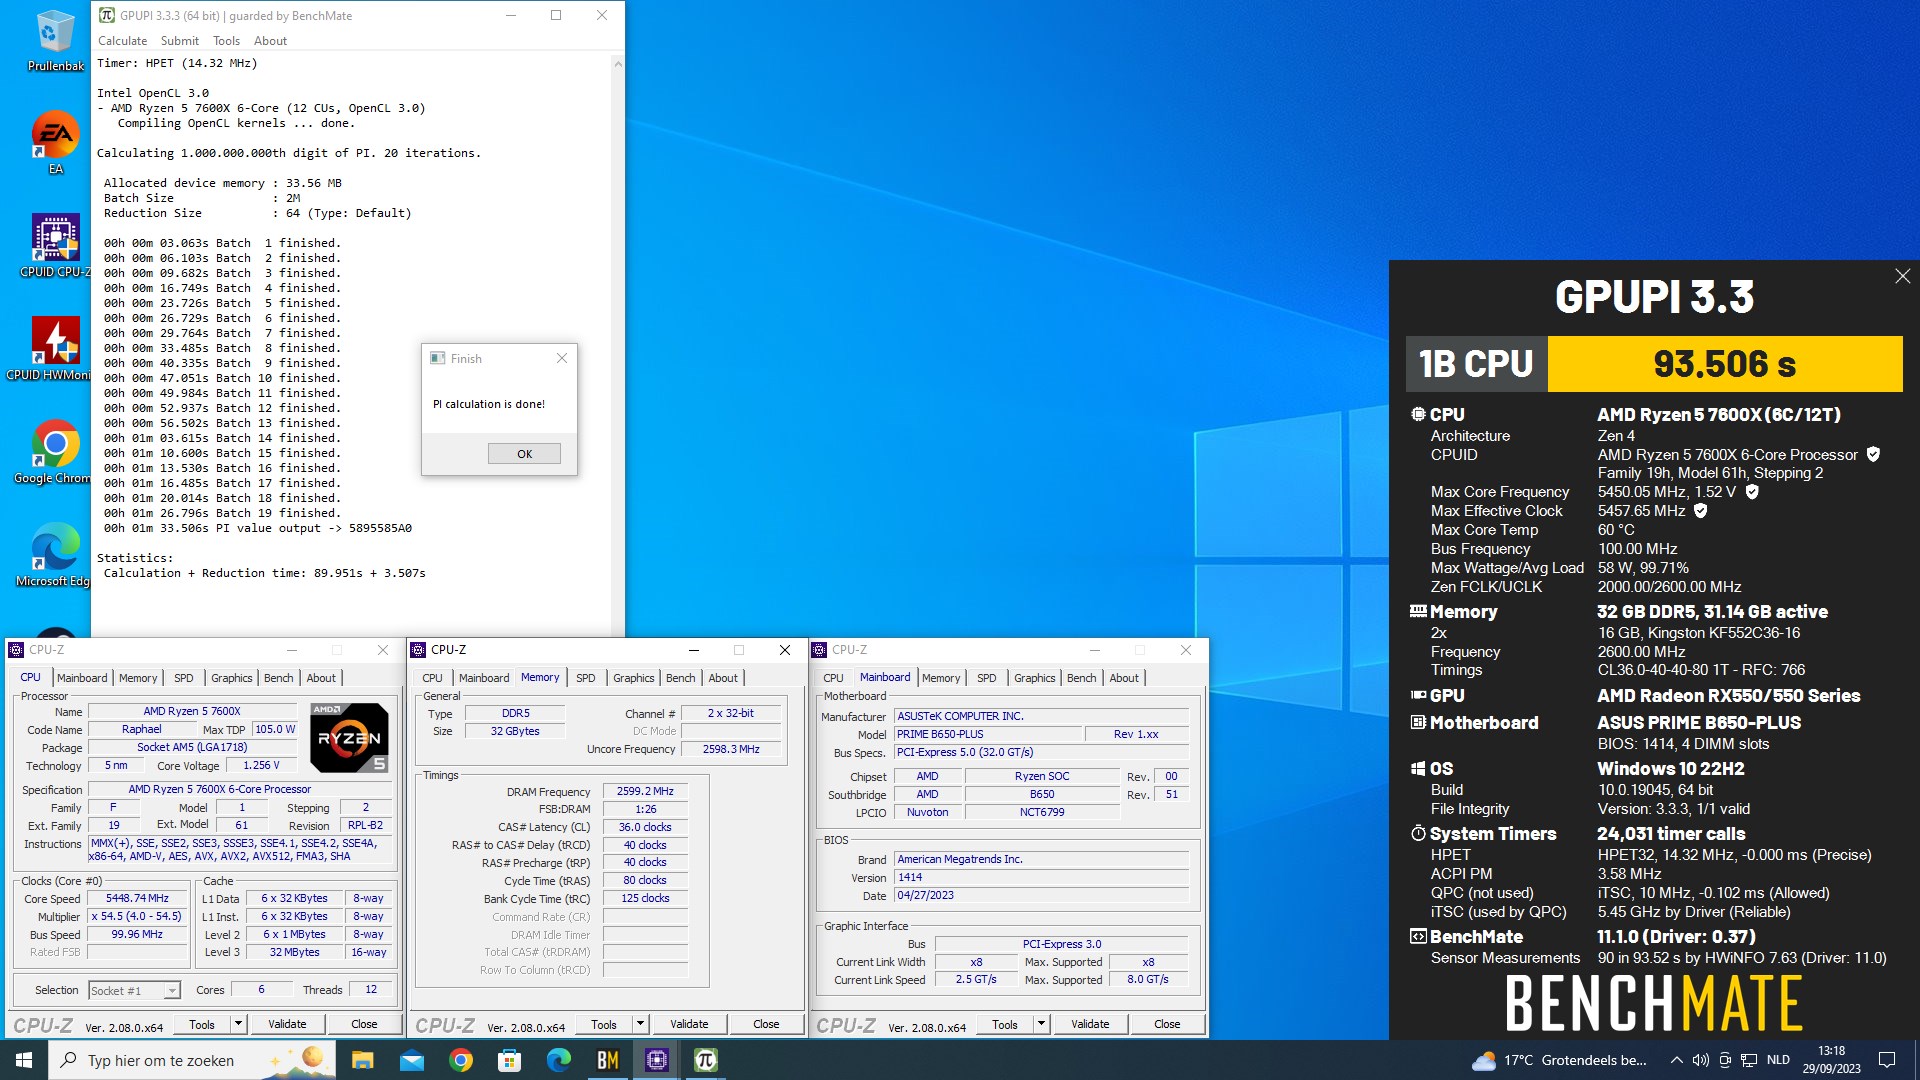This screenshot has height=1080, width=1920.
Task: Open Edge from the taskbar
Action: 558,1060
